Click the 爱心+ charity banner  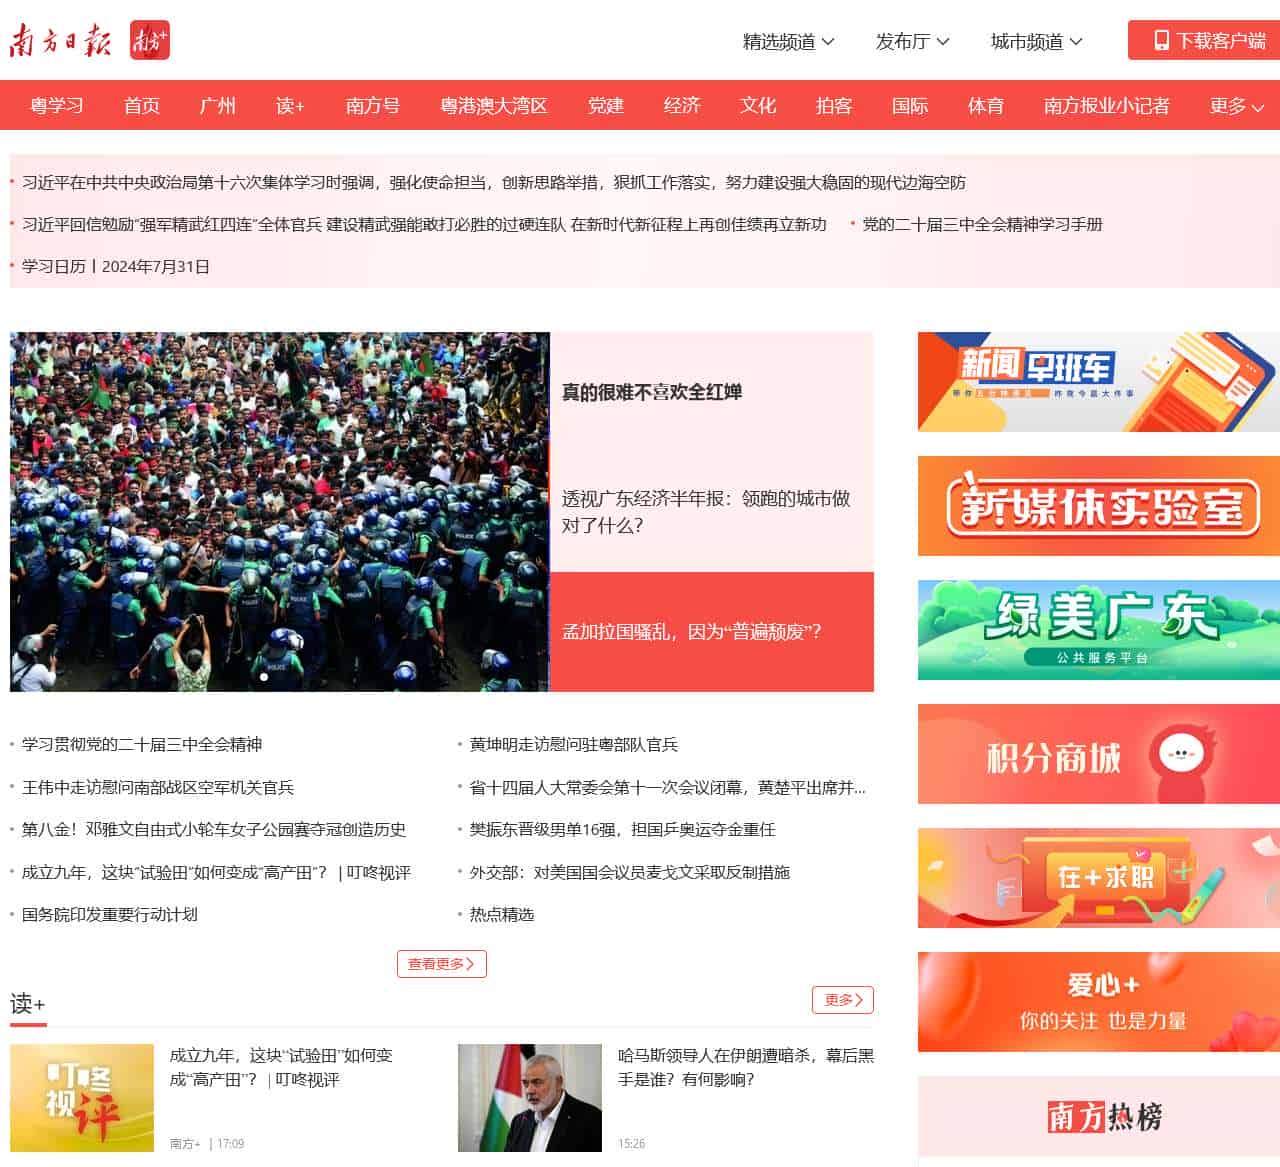[1097, 1002]
